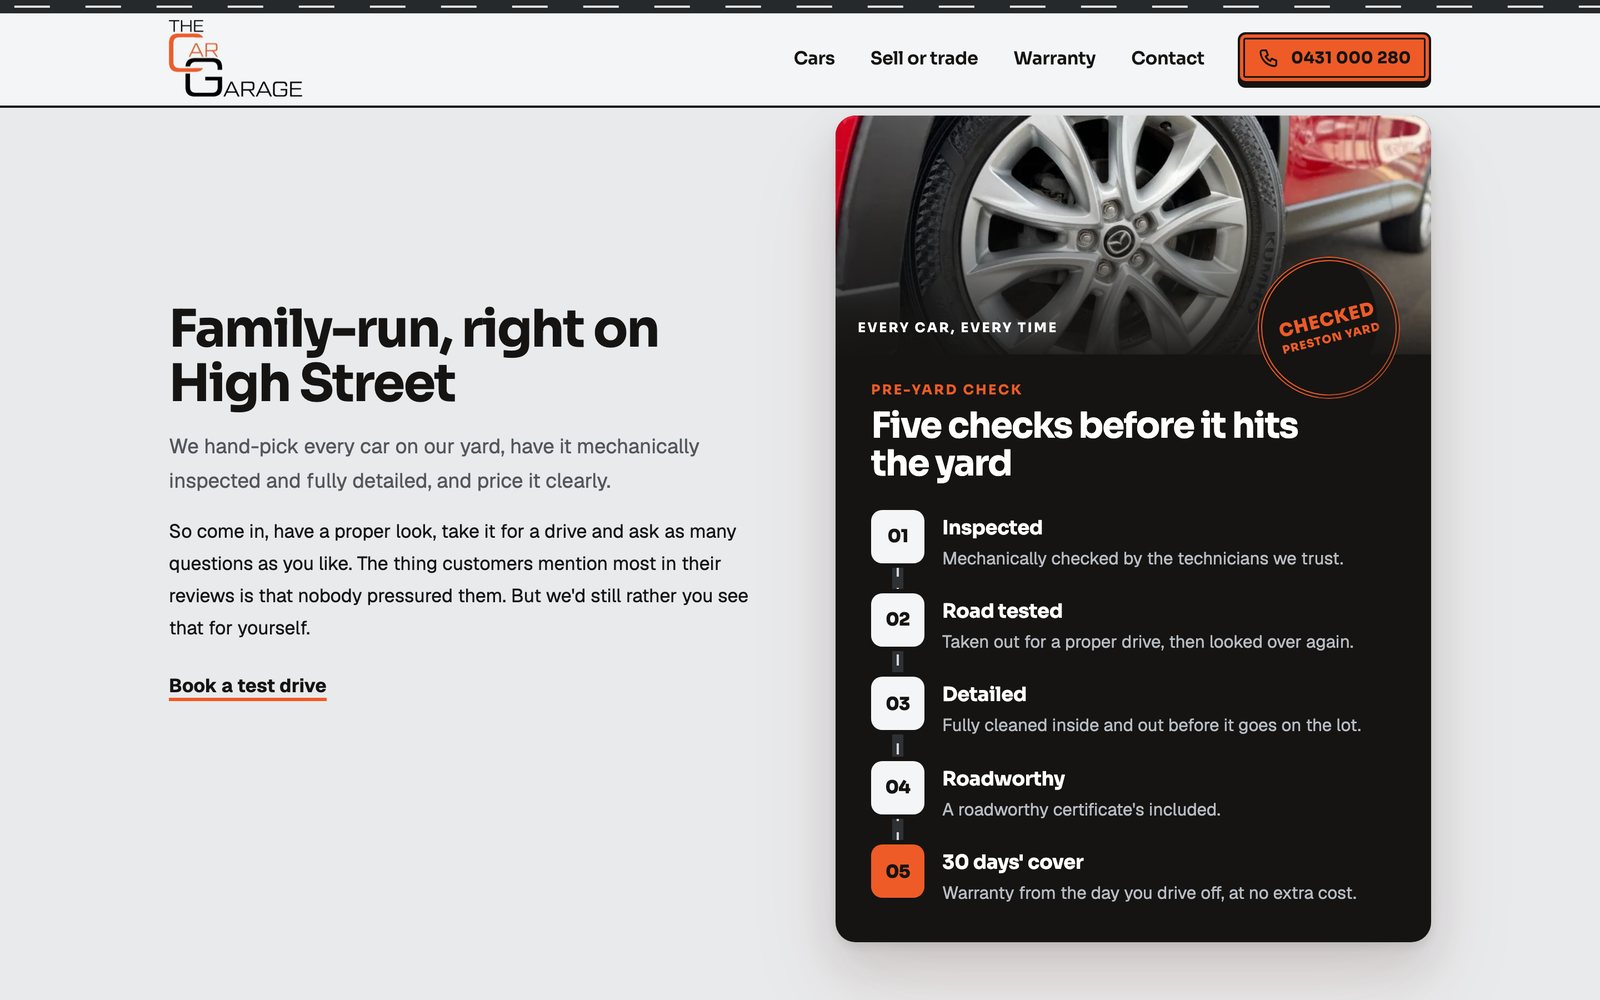Open the Warranty nav link
The image size is (1600, 1000).
(x=1054, y=58)
